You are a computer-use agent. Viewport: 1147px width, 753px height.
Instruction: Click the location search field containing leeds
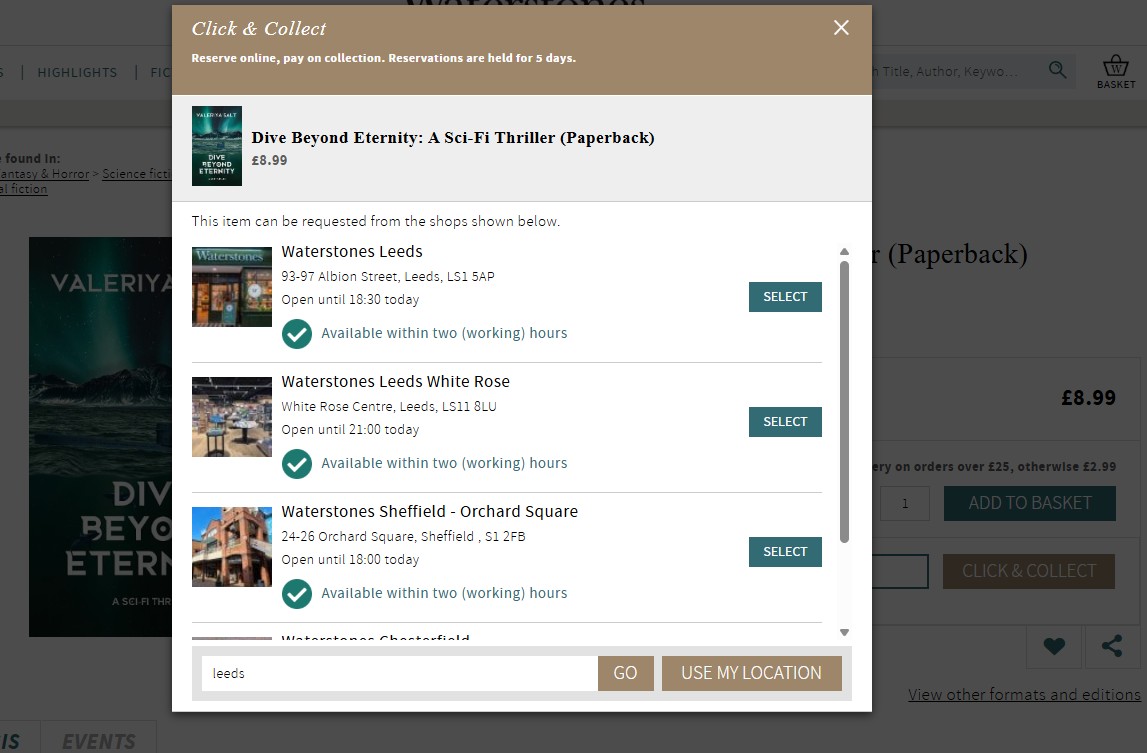coord(399,673)
